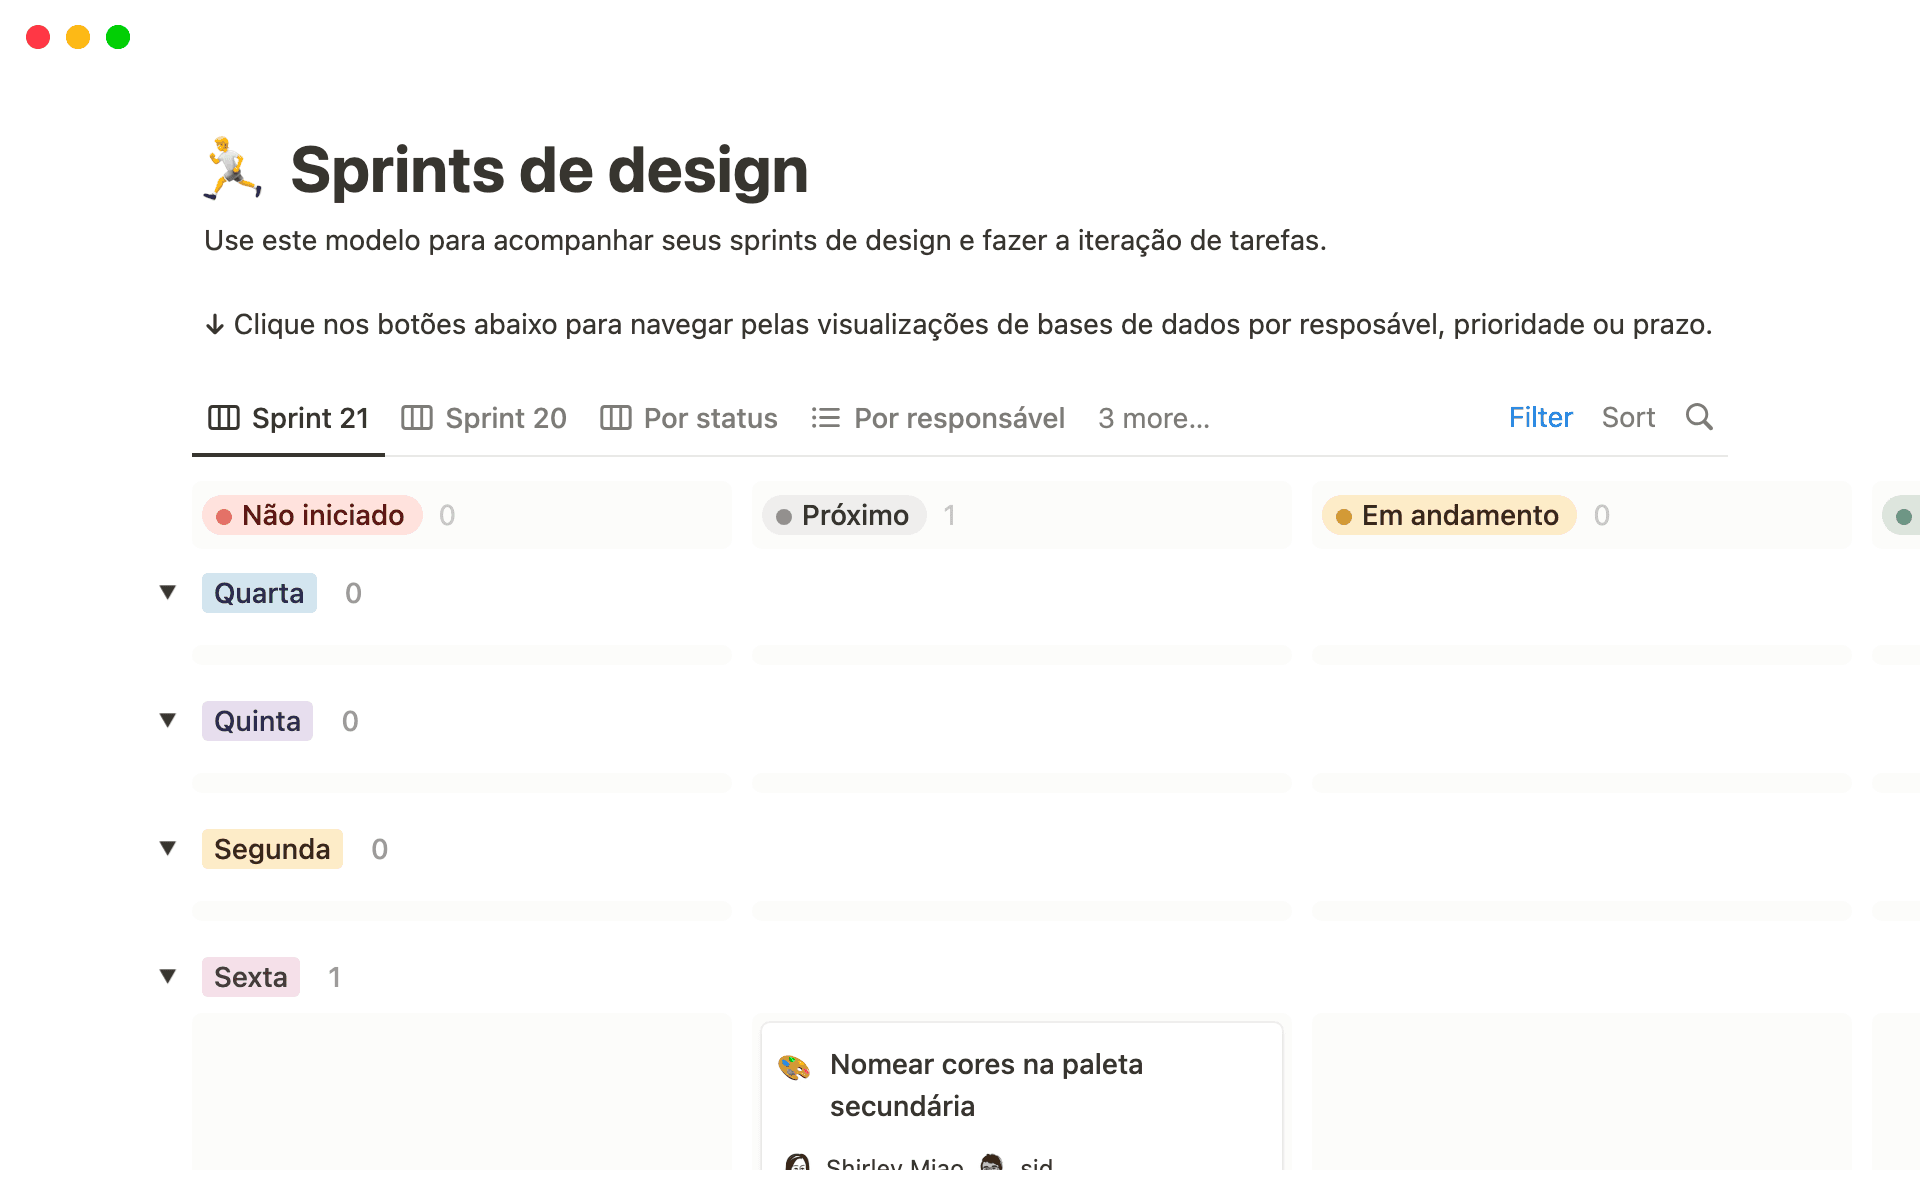Click the board icon beside Sprint 20
1920x1200 pixels.
[x=416, y=418]
